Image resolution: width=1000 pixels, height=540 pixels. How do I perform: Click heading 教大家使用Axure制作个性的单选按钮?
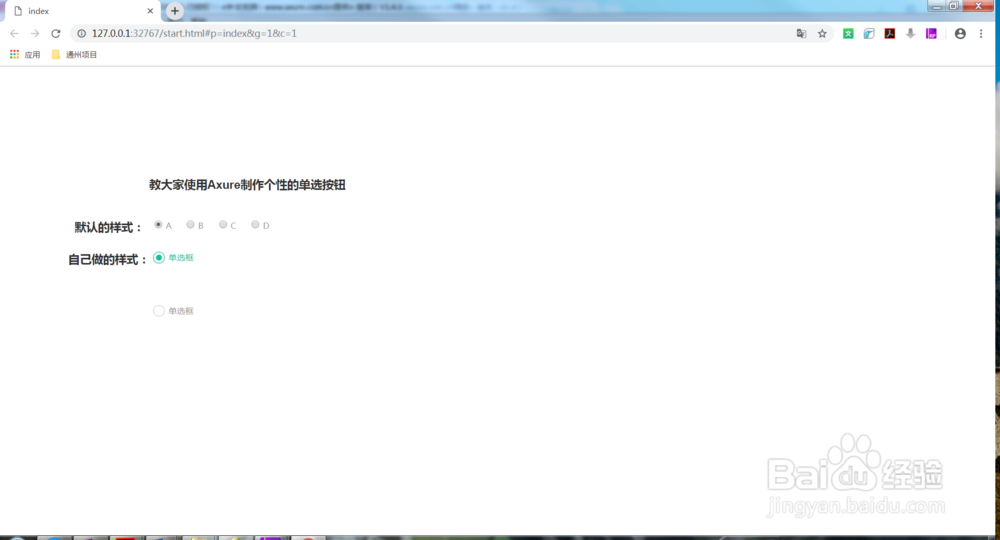click(247, 185)
